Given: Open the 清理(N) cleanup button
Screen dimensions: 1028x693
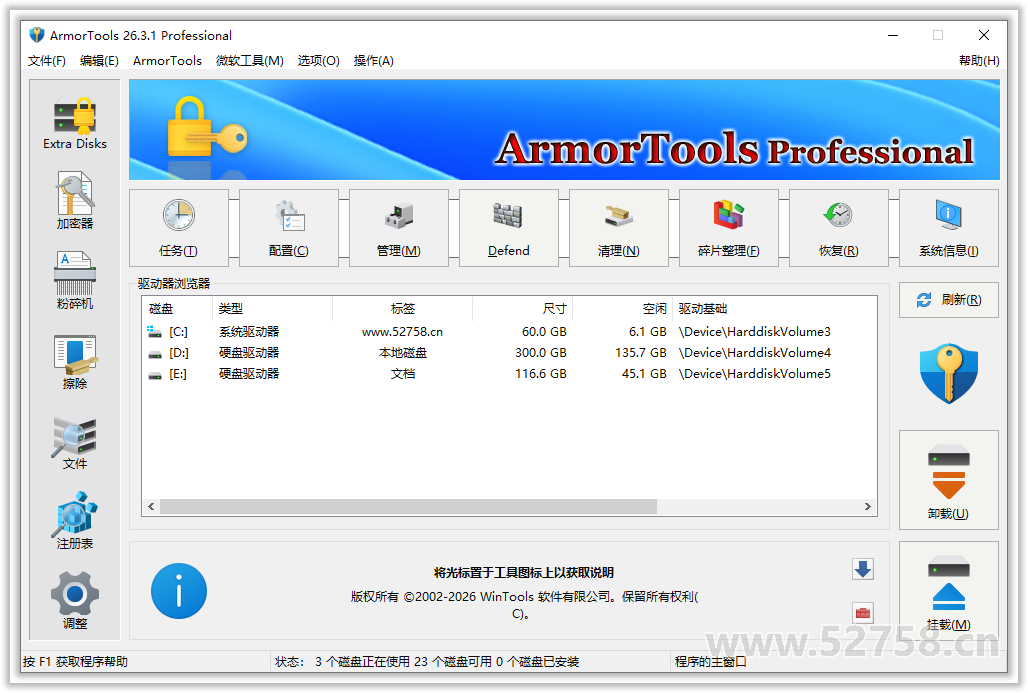Looking at the screenshot, I should tap(618, 228).
